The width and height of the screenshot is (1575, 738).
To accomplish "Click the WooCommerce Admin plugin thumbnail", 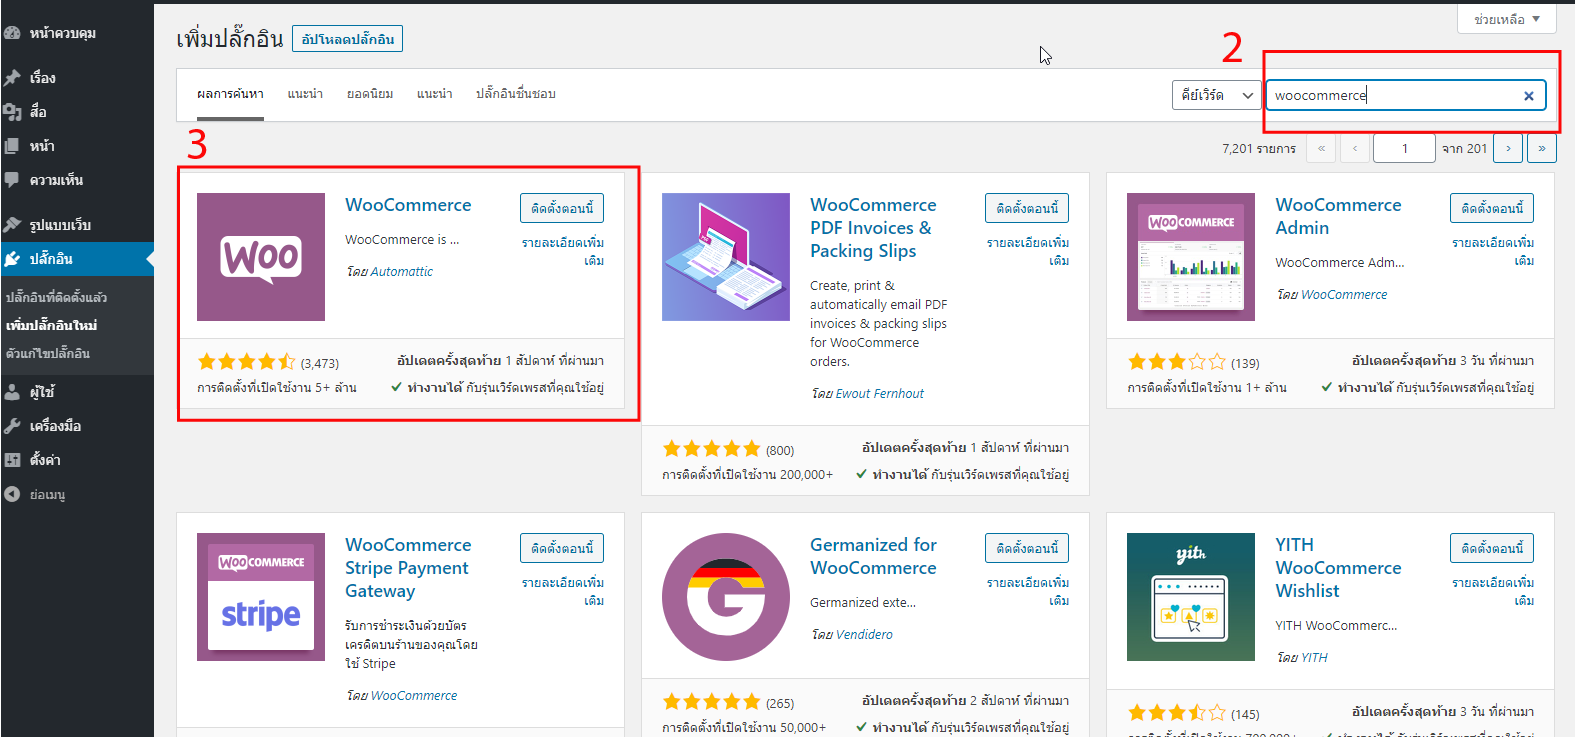I will pyautogui.click(x=1191, y=257).
